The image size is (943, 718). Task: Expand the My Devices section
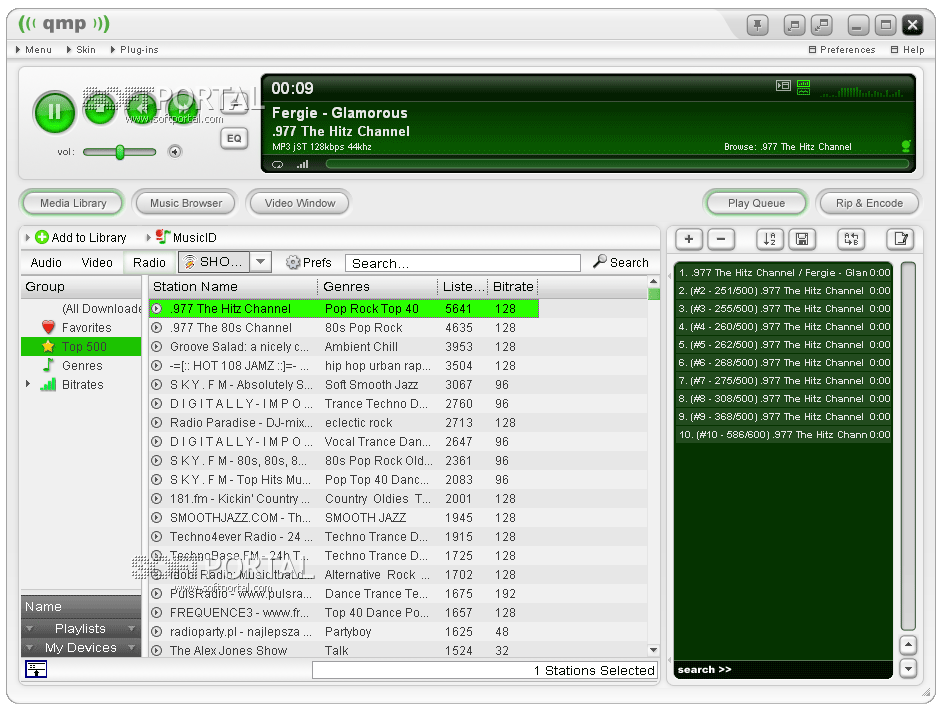(x=81, y=648)
